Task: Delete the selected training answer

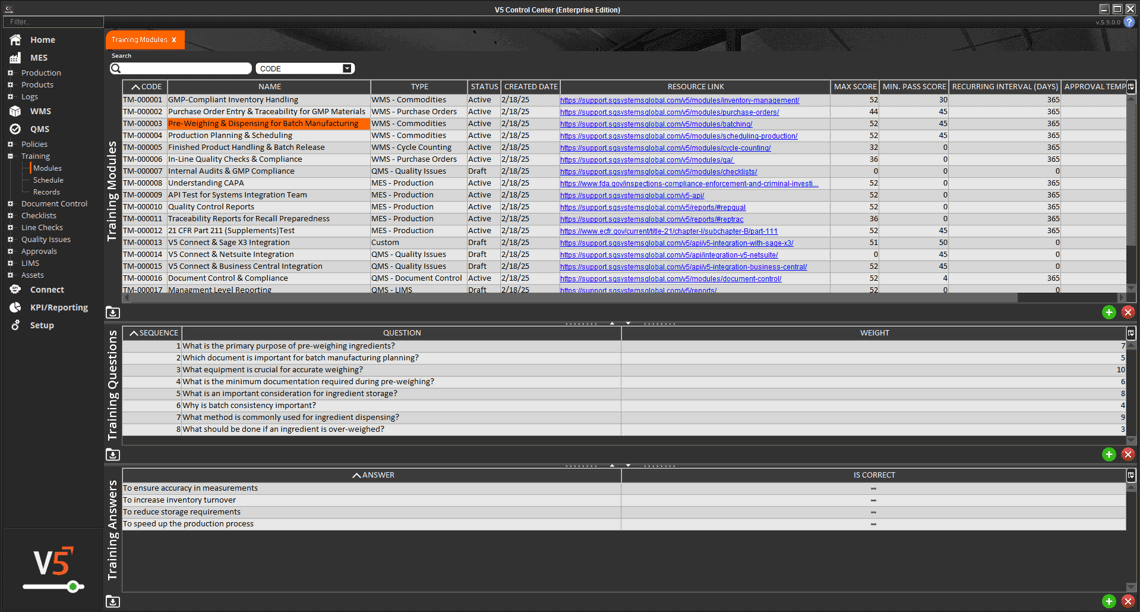Action: (1128, 601)
